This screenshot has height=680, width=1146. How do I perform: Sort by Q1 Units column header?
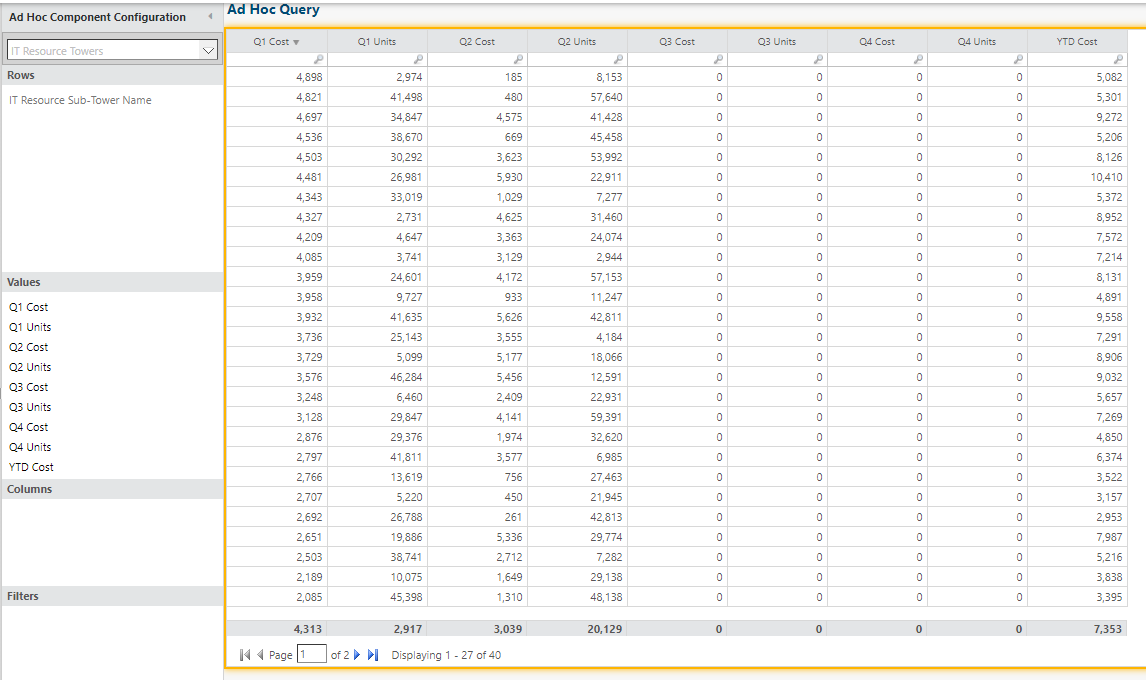[x=377, y=42]
